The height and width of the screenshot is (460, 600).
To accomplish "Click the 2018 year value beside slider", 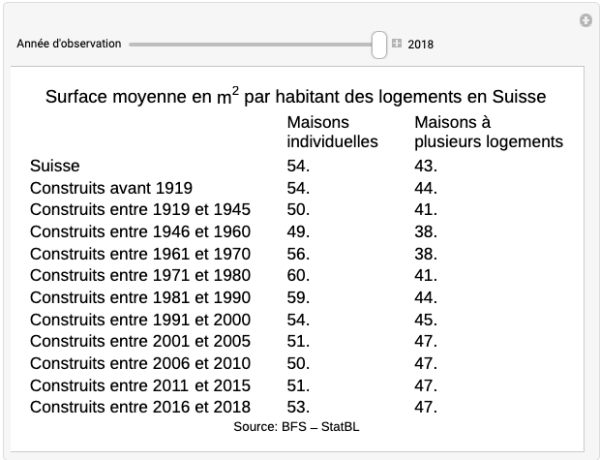I will pyautogui.click(x=420, y=44).
